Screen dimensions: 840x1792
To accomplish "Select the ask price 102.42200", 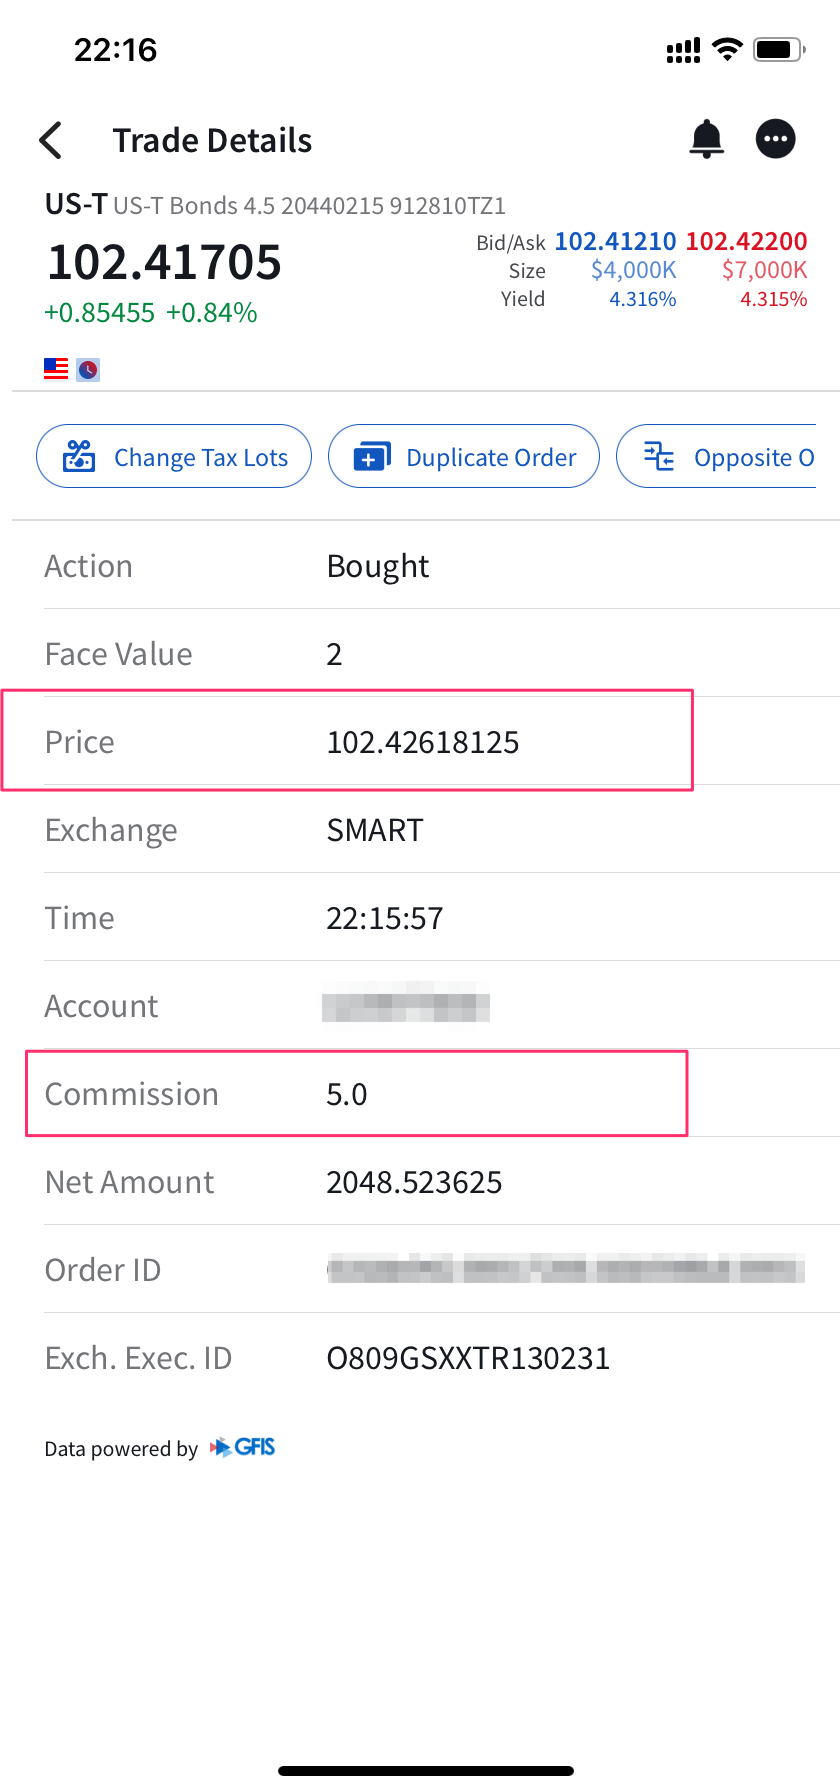I will coord(746,241).
